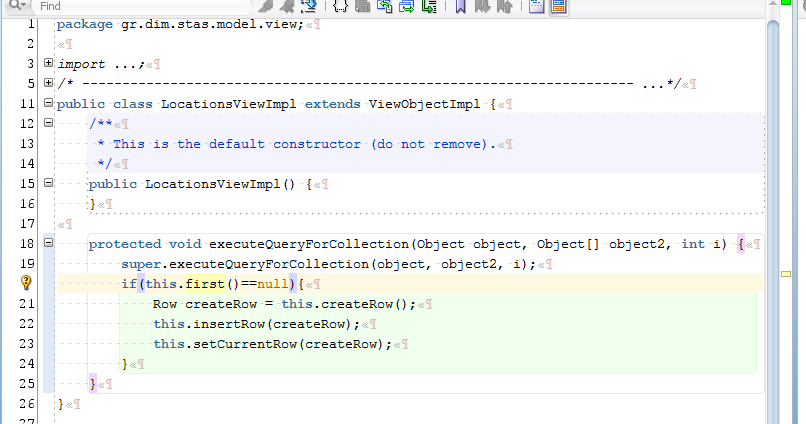The image size is (806, 424).
Task: Collapse the LocationsViewImpl constructor block
Action: click(48, 183)
